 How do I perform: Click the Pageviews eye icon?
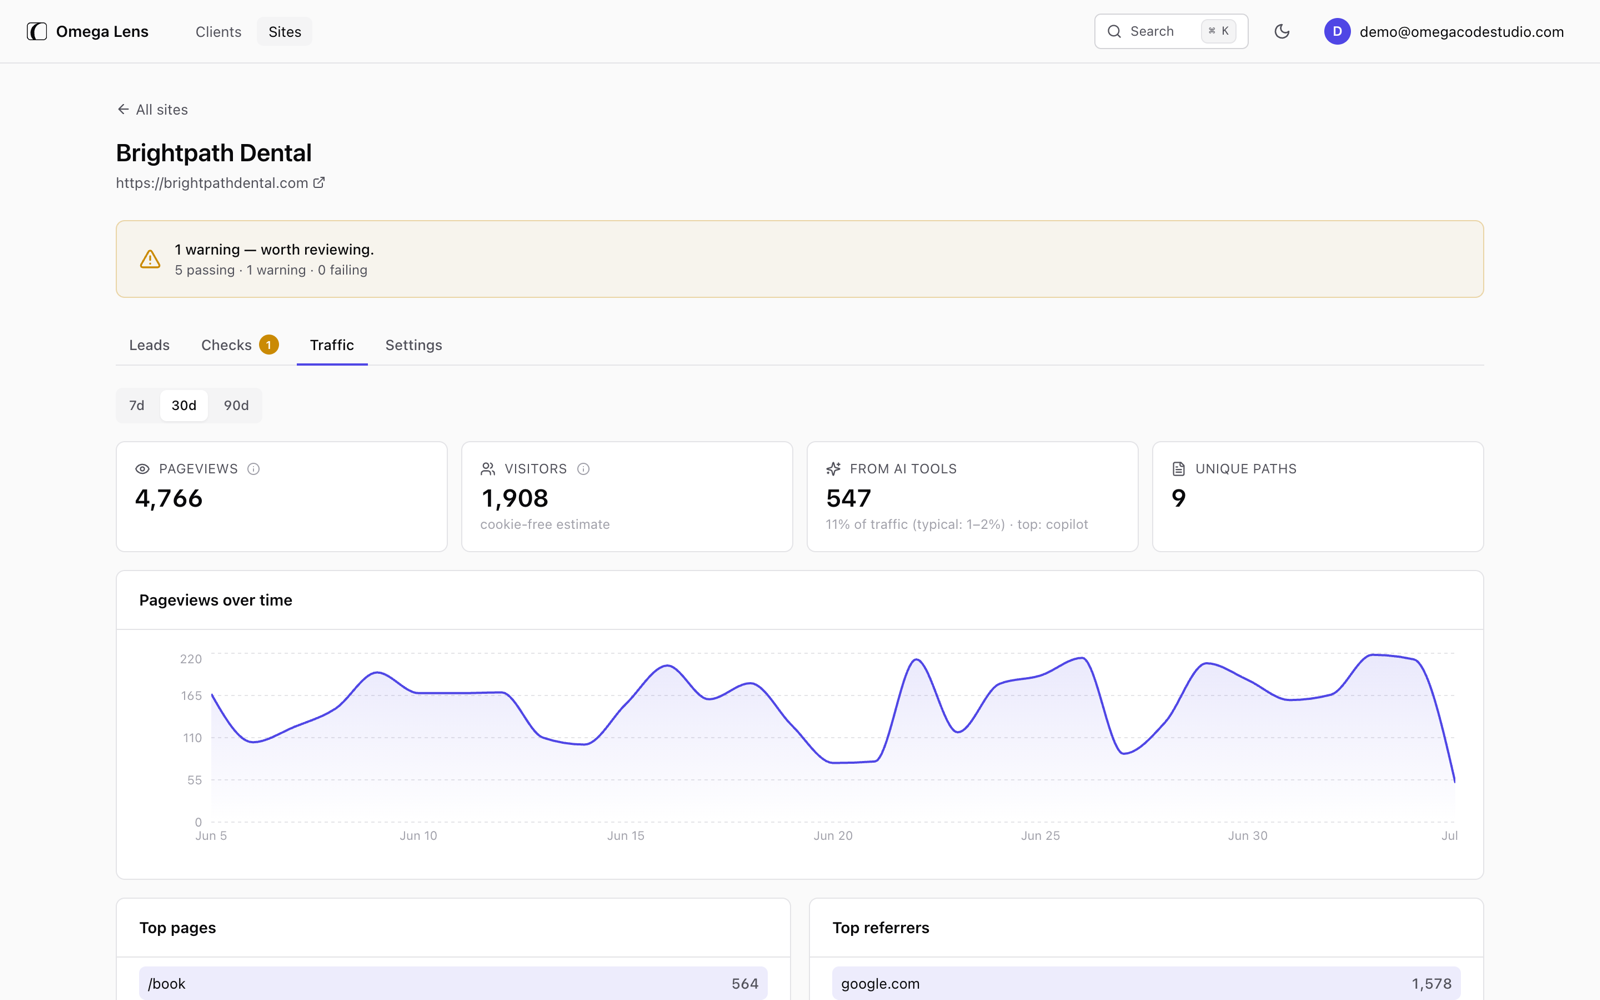tap(142, 468)
